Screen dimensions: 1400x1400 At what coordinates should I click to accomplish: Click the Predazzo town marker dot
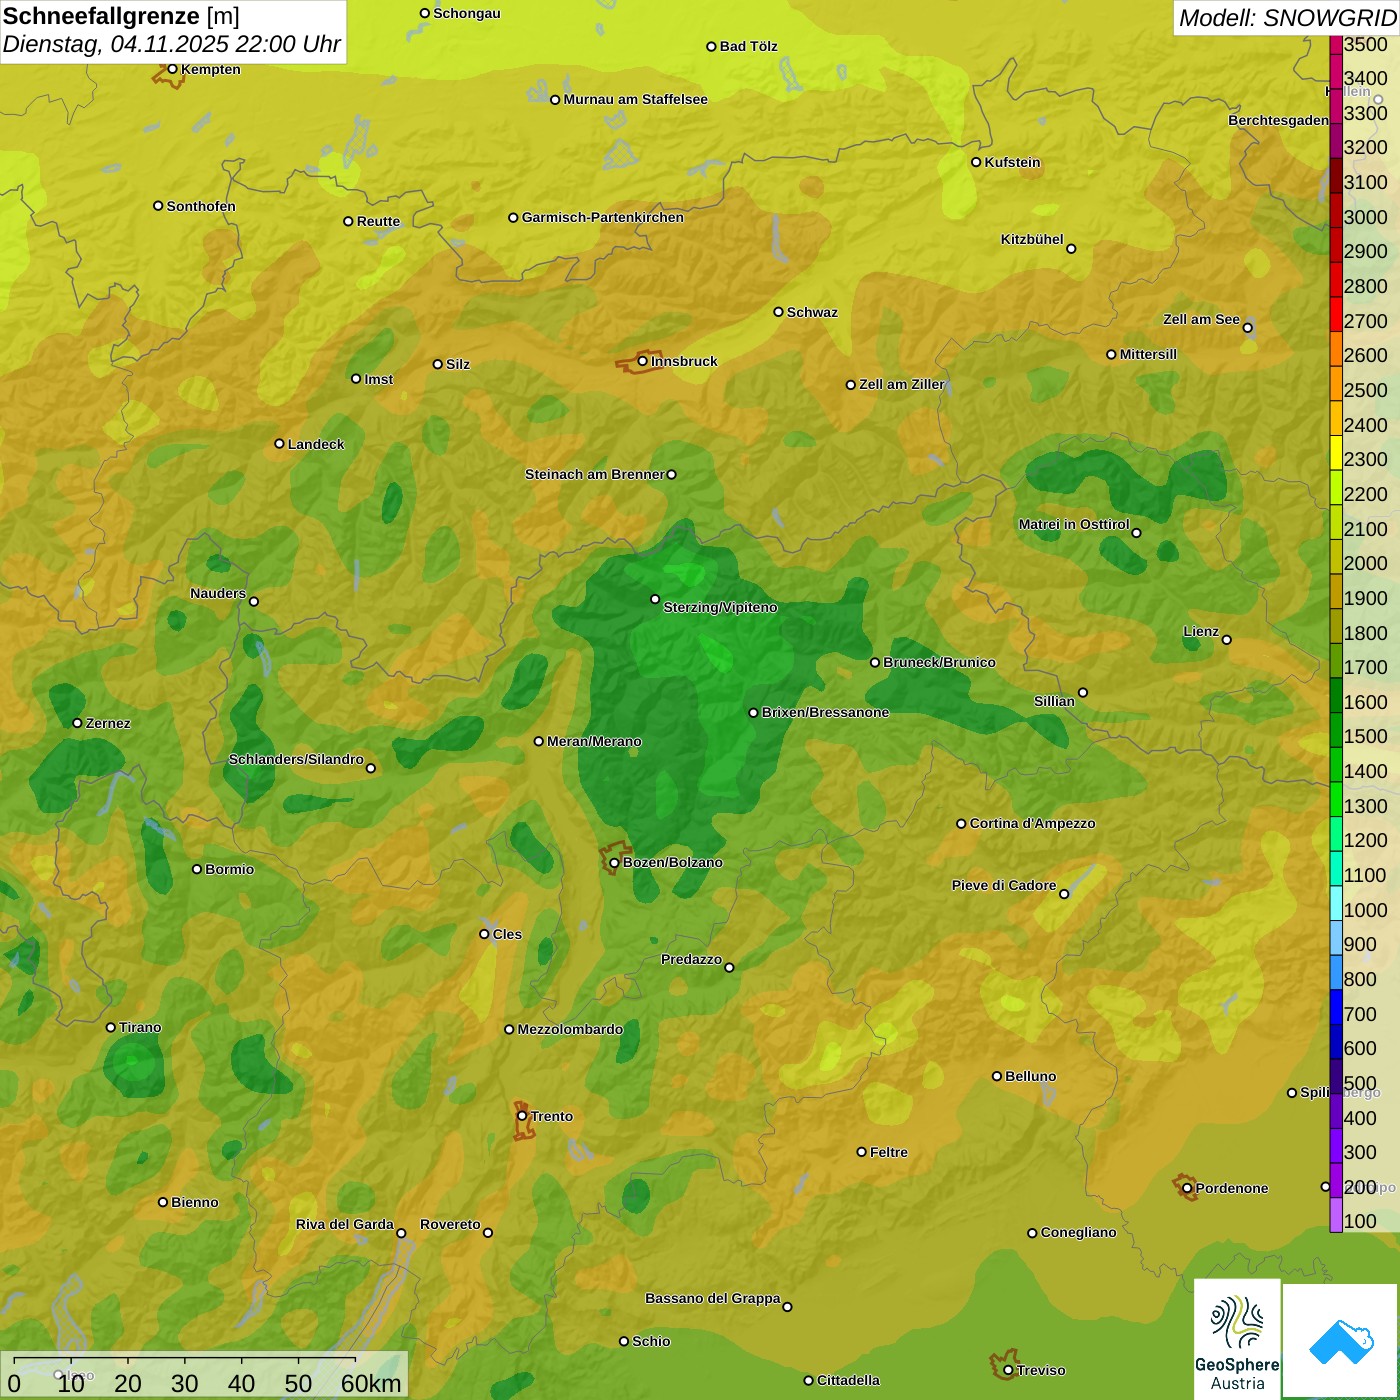(729, 967)
